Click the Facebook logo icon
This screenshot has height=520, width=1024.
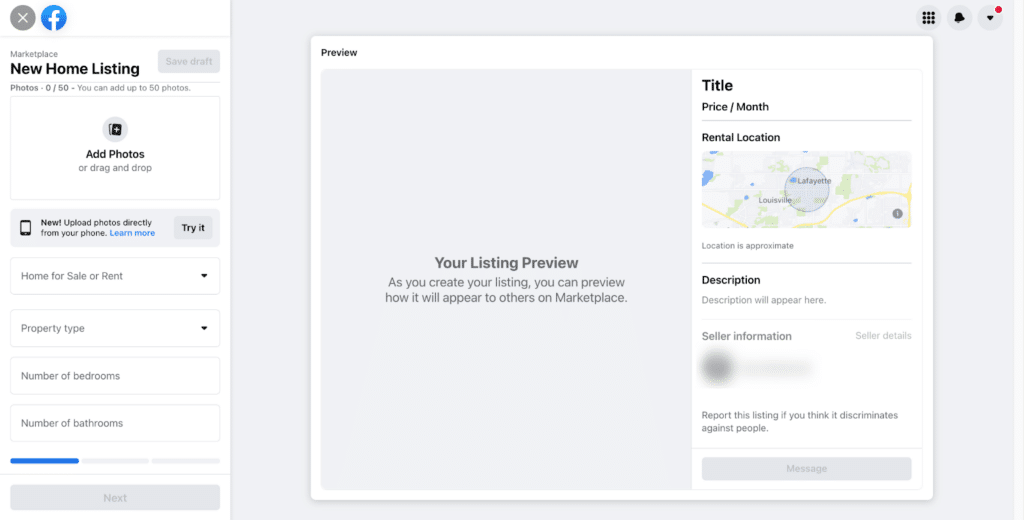[x=54, y=18]
